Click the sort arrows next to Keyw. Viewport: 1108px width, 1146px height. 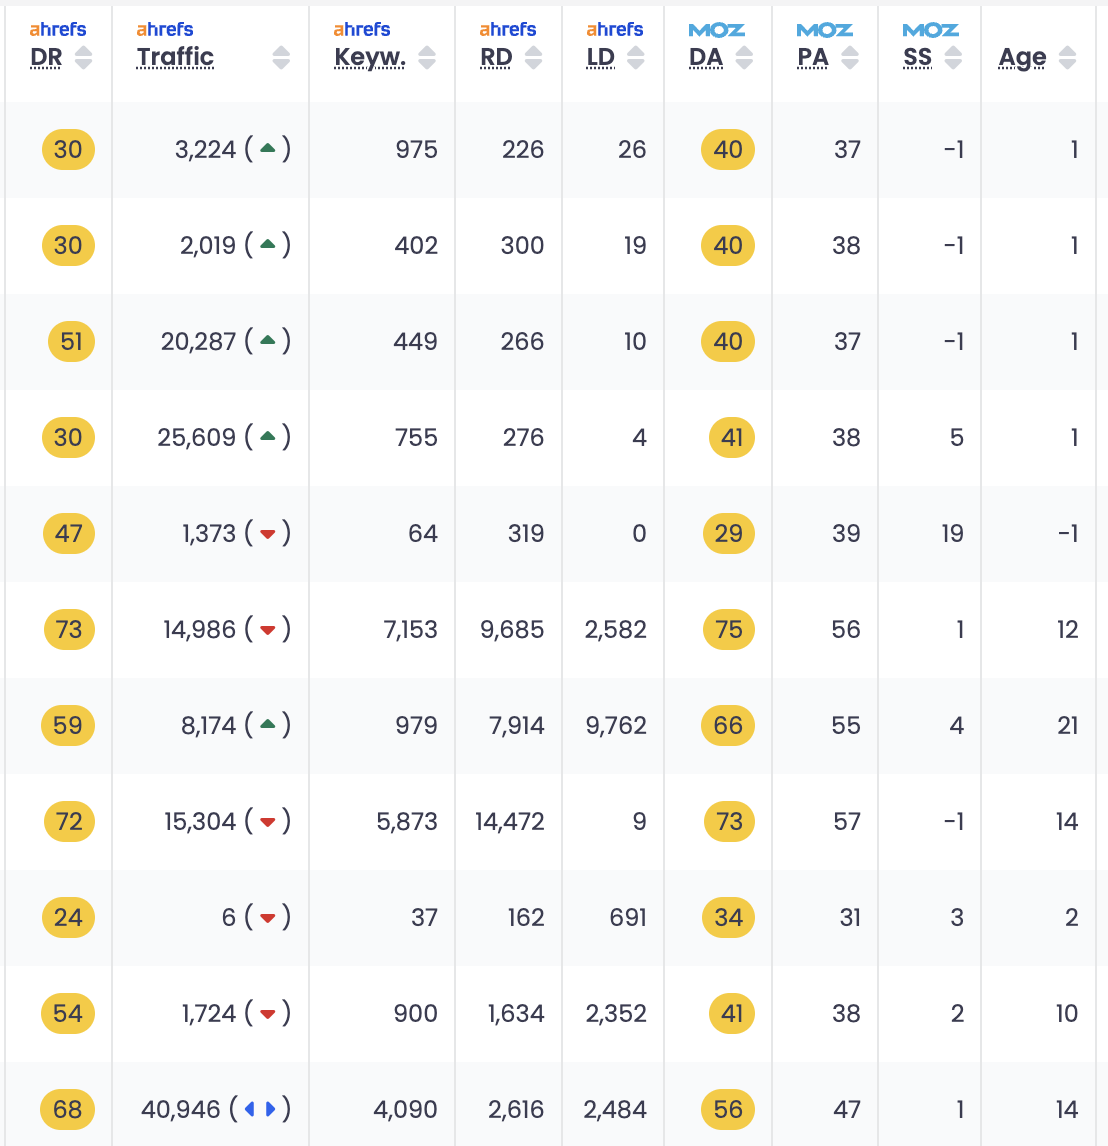427,58
